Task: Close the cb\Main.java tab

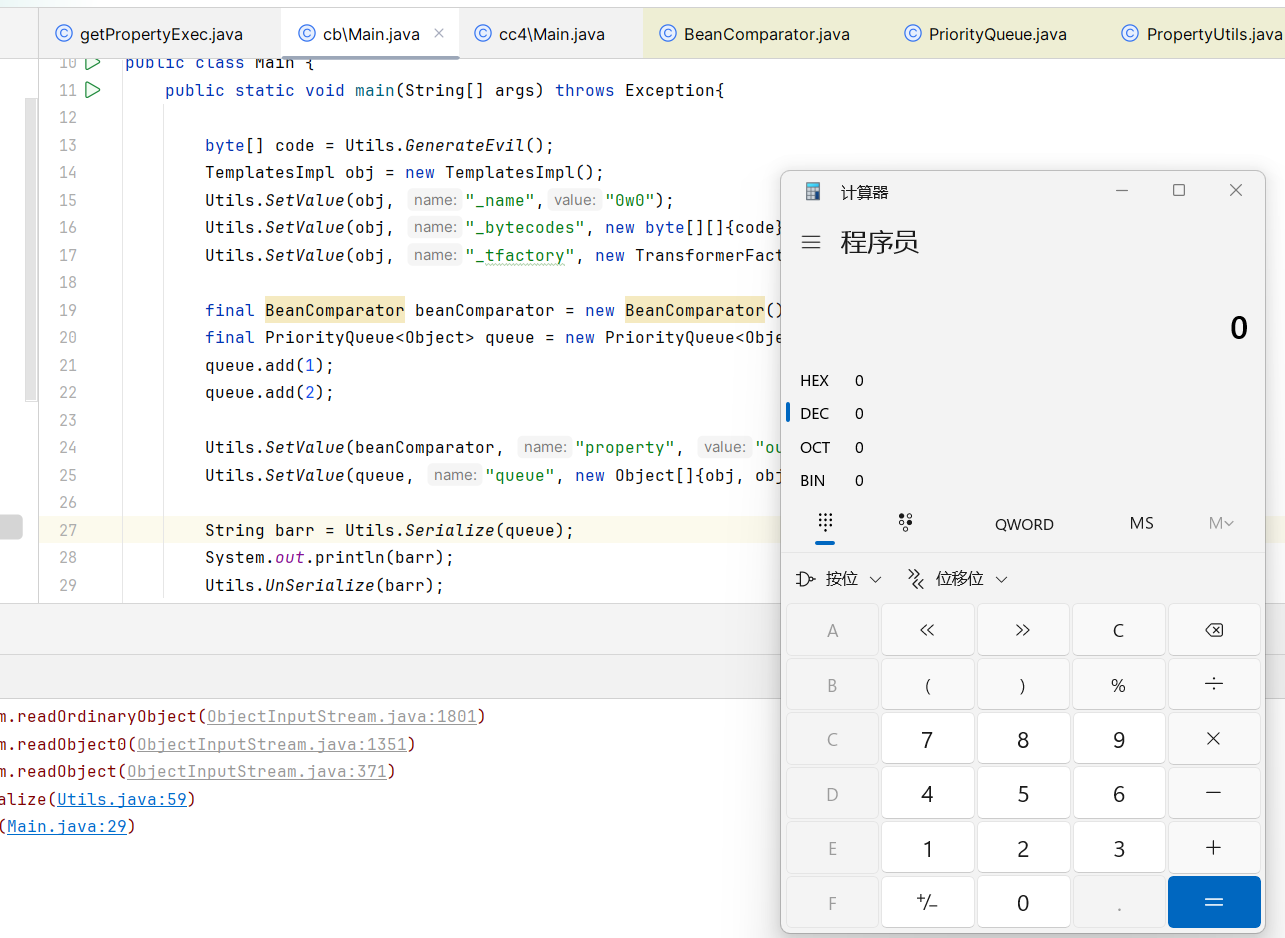Action: pyautogui.click(x=438, y=34)
